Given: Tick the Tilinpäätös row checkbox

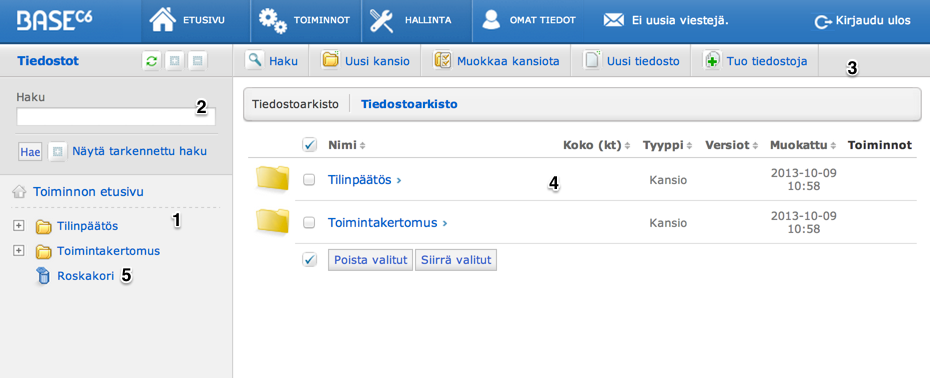Looking at the screenshot, I should pos(309,180).
